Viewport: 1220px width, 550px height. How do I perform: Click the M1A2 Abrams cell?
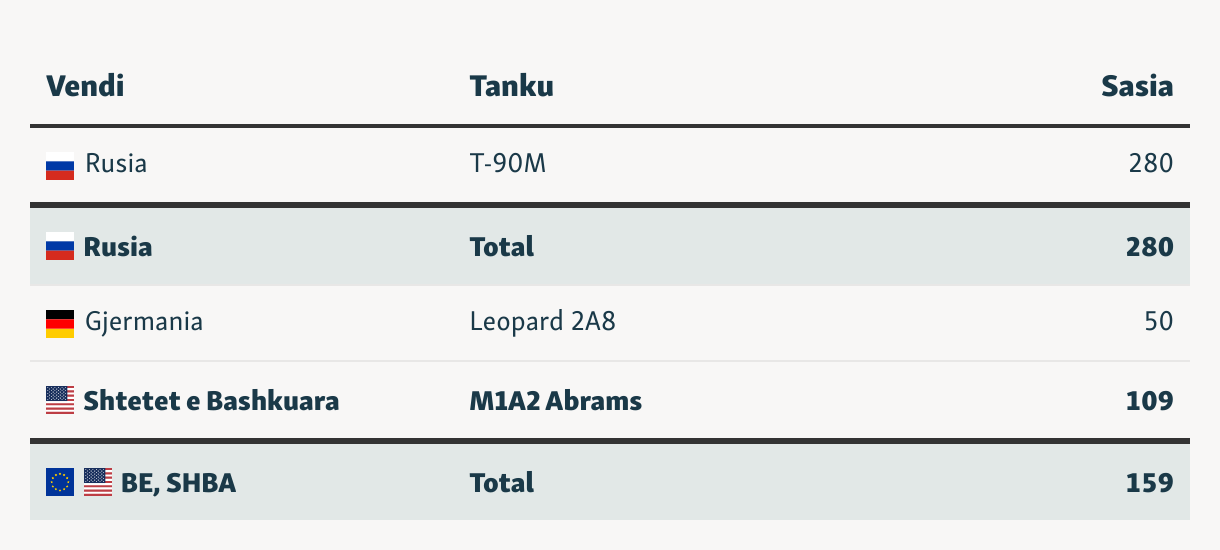pos(556,401)
